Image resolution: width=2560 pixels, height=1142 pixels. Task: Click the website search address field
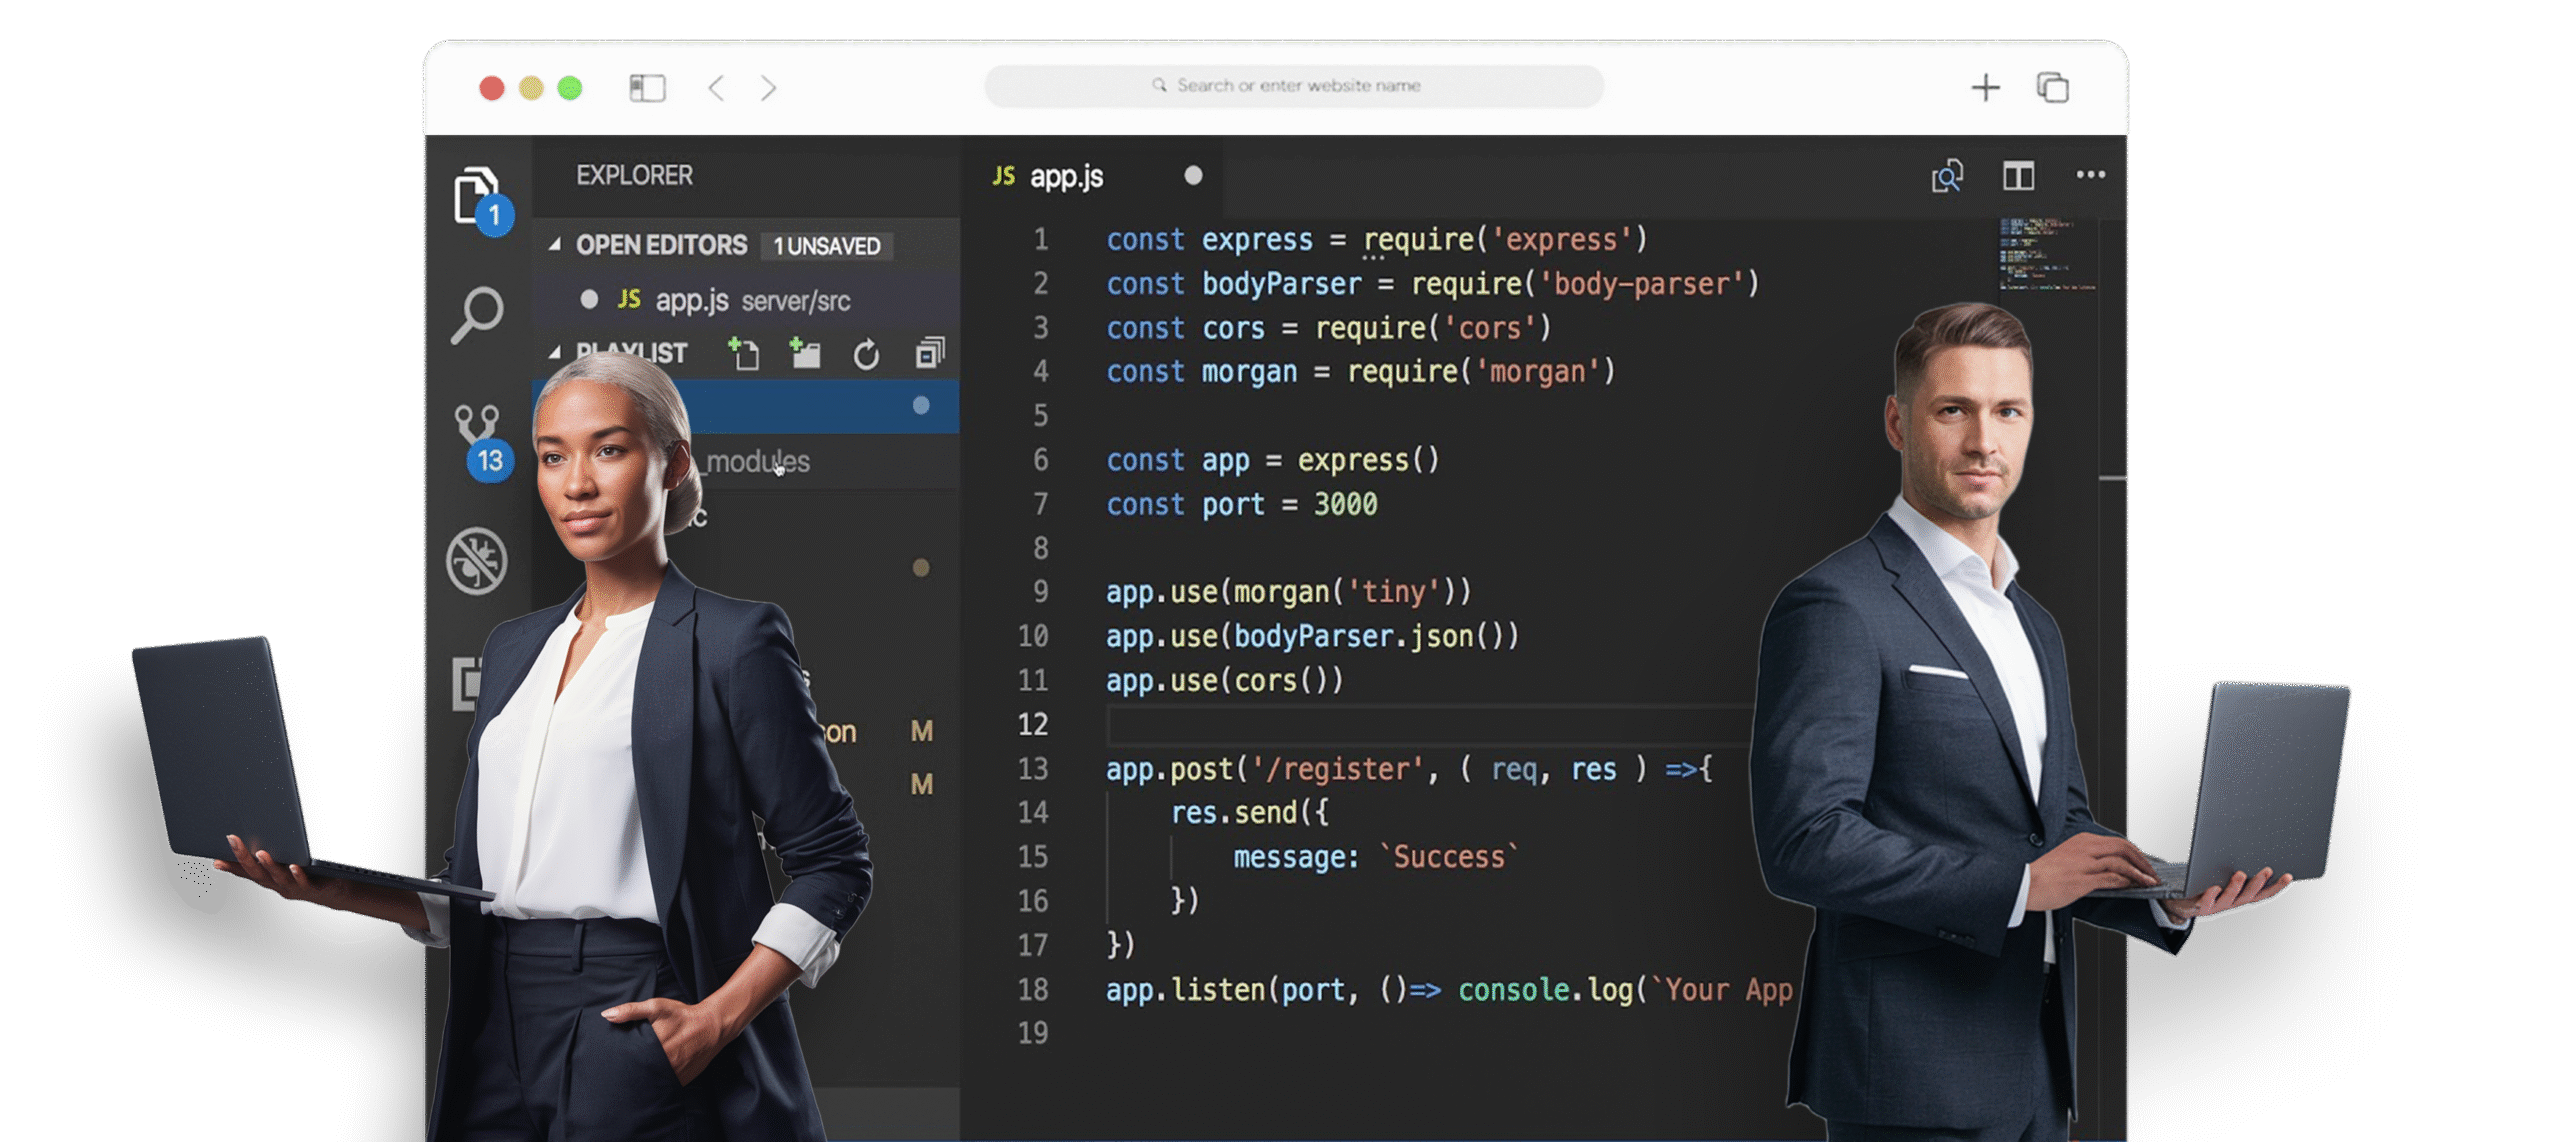[1295, 86]
